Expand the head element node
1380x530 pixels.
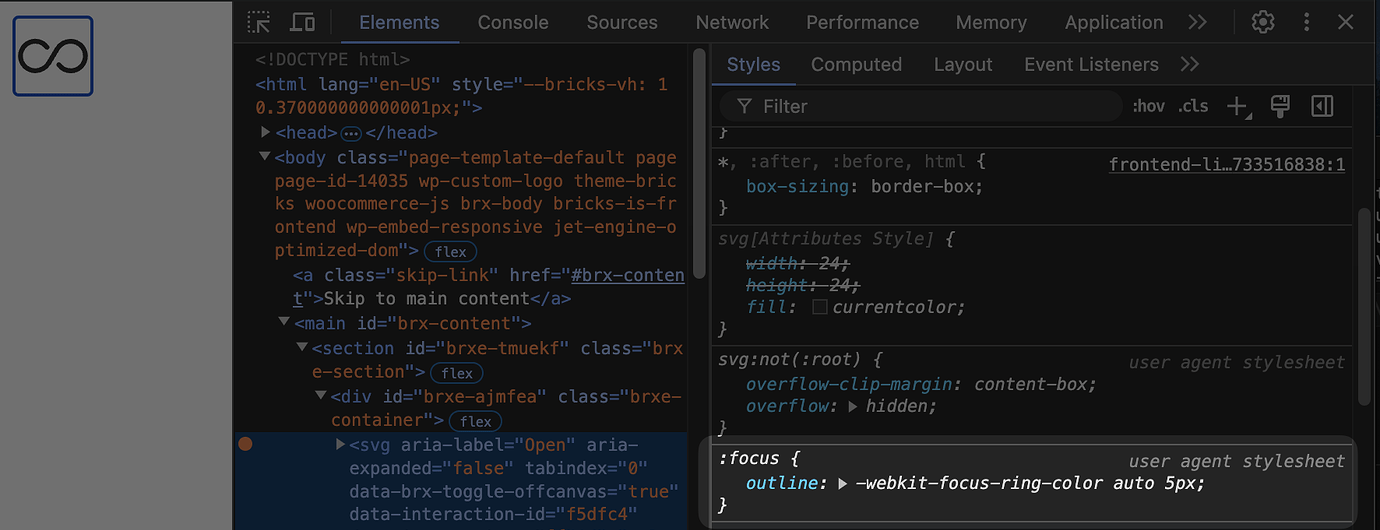[x=266, y=132]
